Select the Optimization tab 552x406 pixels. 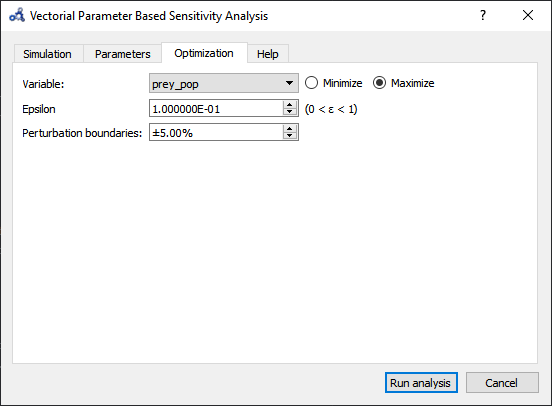204,53
